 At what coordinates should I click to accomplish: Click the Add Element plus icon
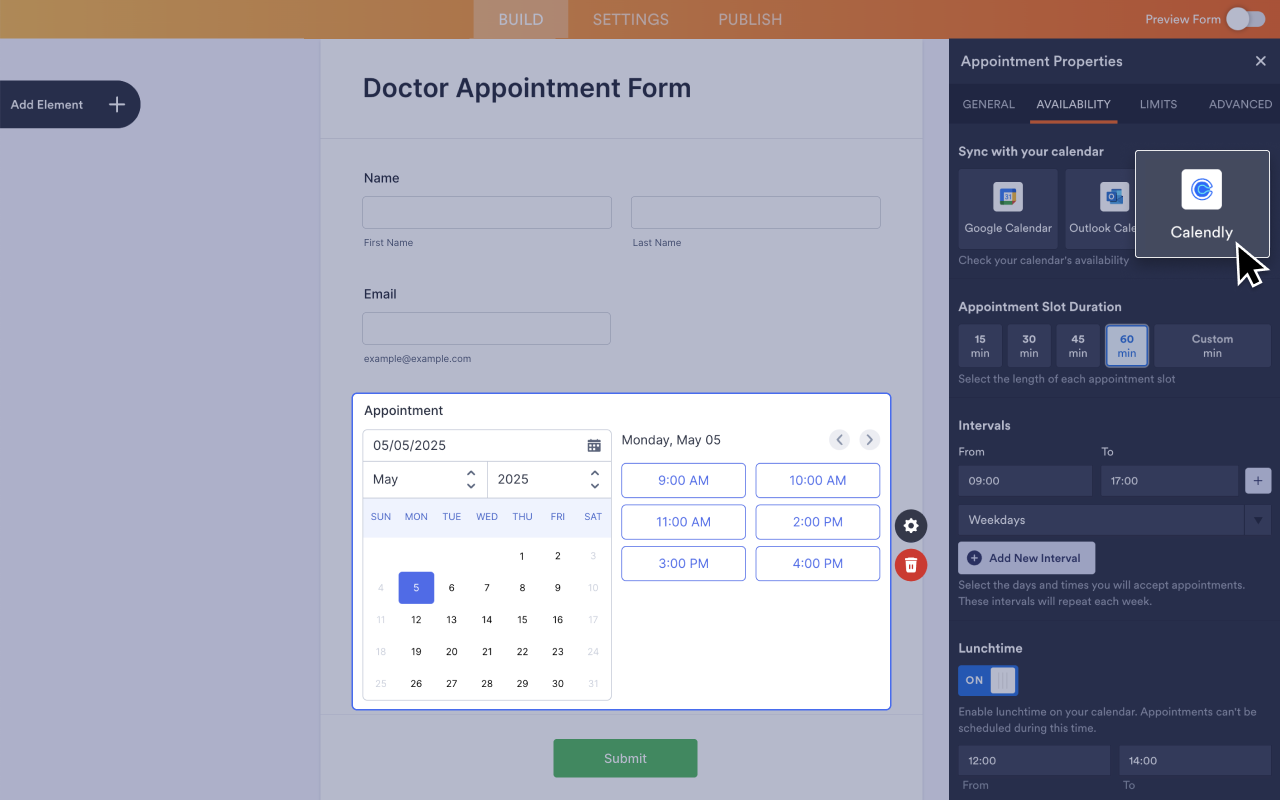click(117, 104)
